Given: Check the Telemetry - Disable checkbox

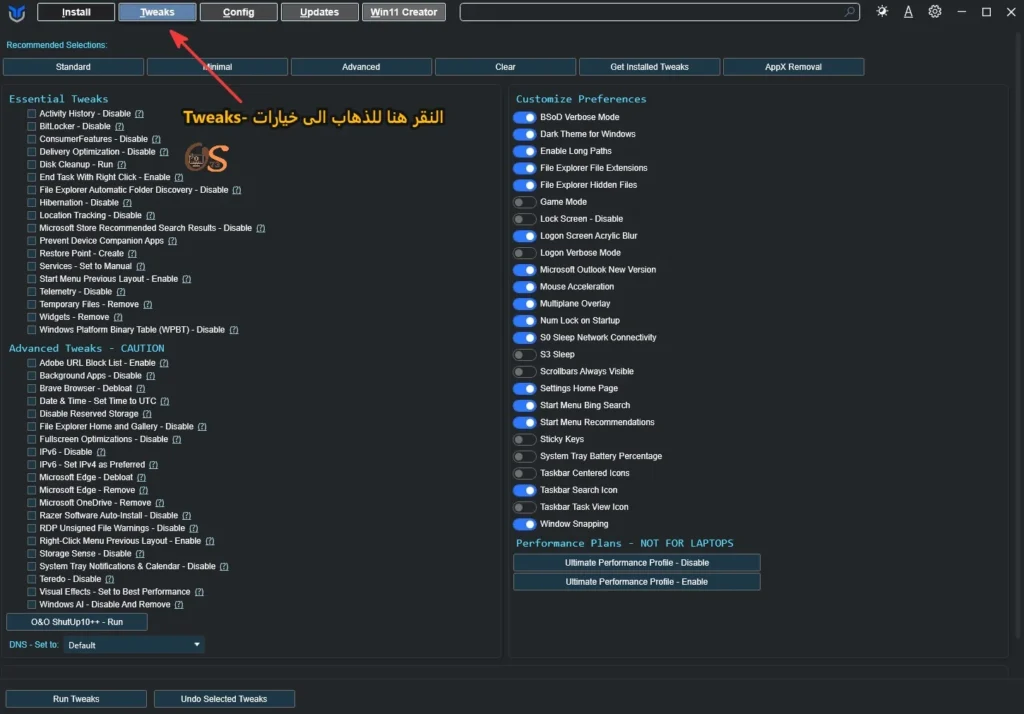Looking at the screenshot, I should point(31,292).
